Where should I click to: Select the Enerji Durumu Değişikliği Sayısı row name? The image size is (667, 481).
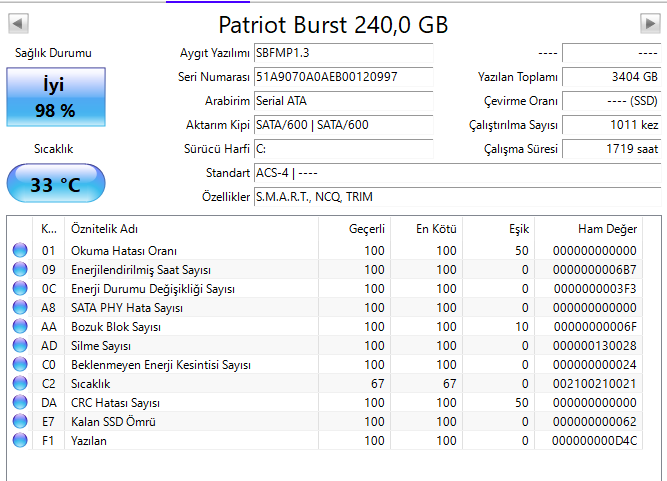[x=153, y=289]
